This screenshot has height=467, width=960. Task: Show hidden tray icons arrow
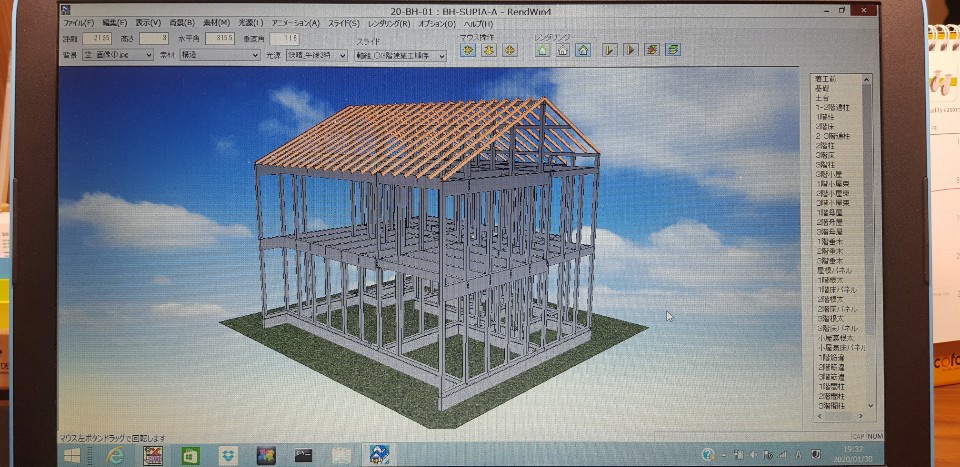[x=724, y=455]
